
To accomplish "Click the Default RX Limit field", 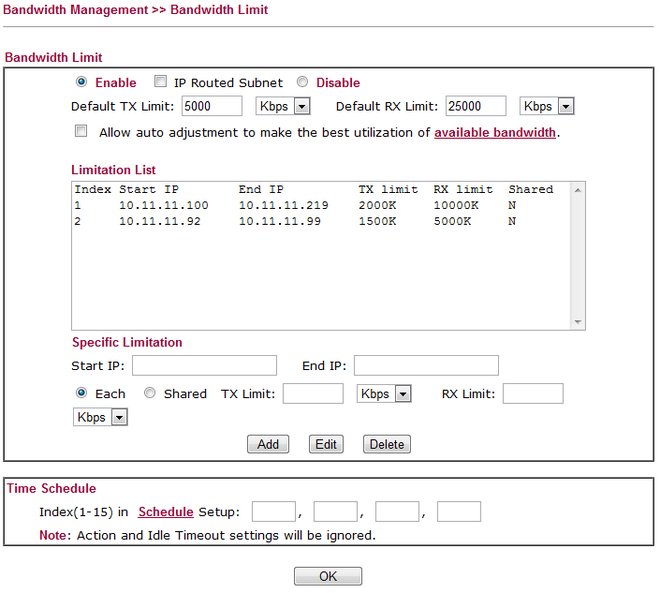I will click(476, 106).
